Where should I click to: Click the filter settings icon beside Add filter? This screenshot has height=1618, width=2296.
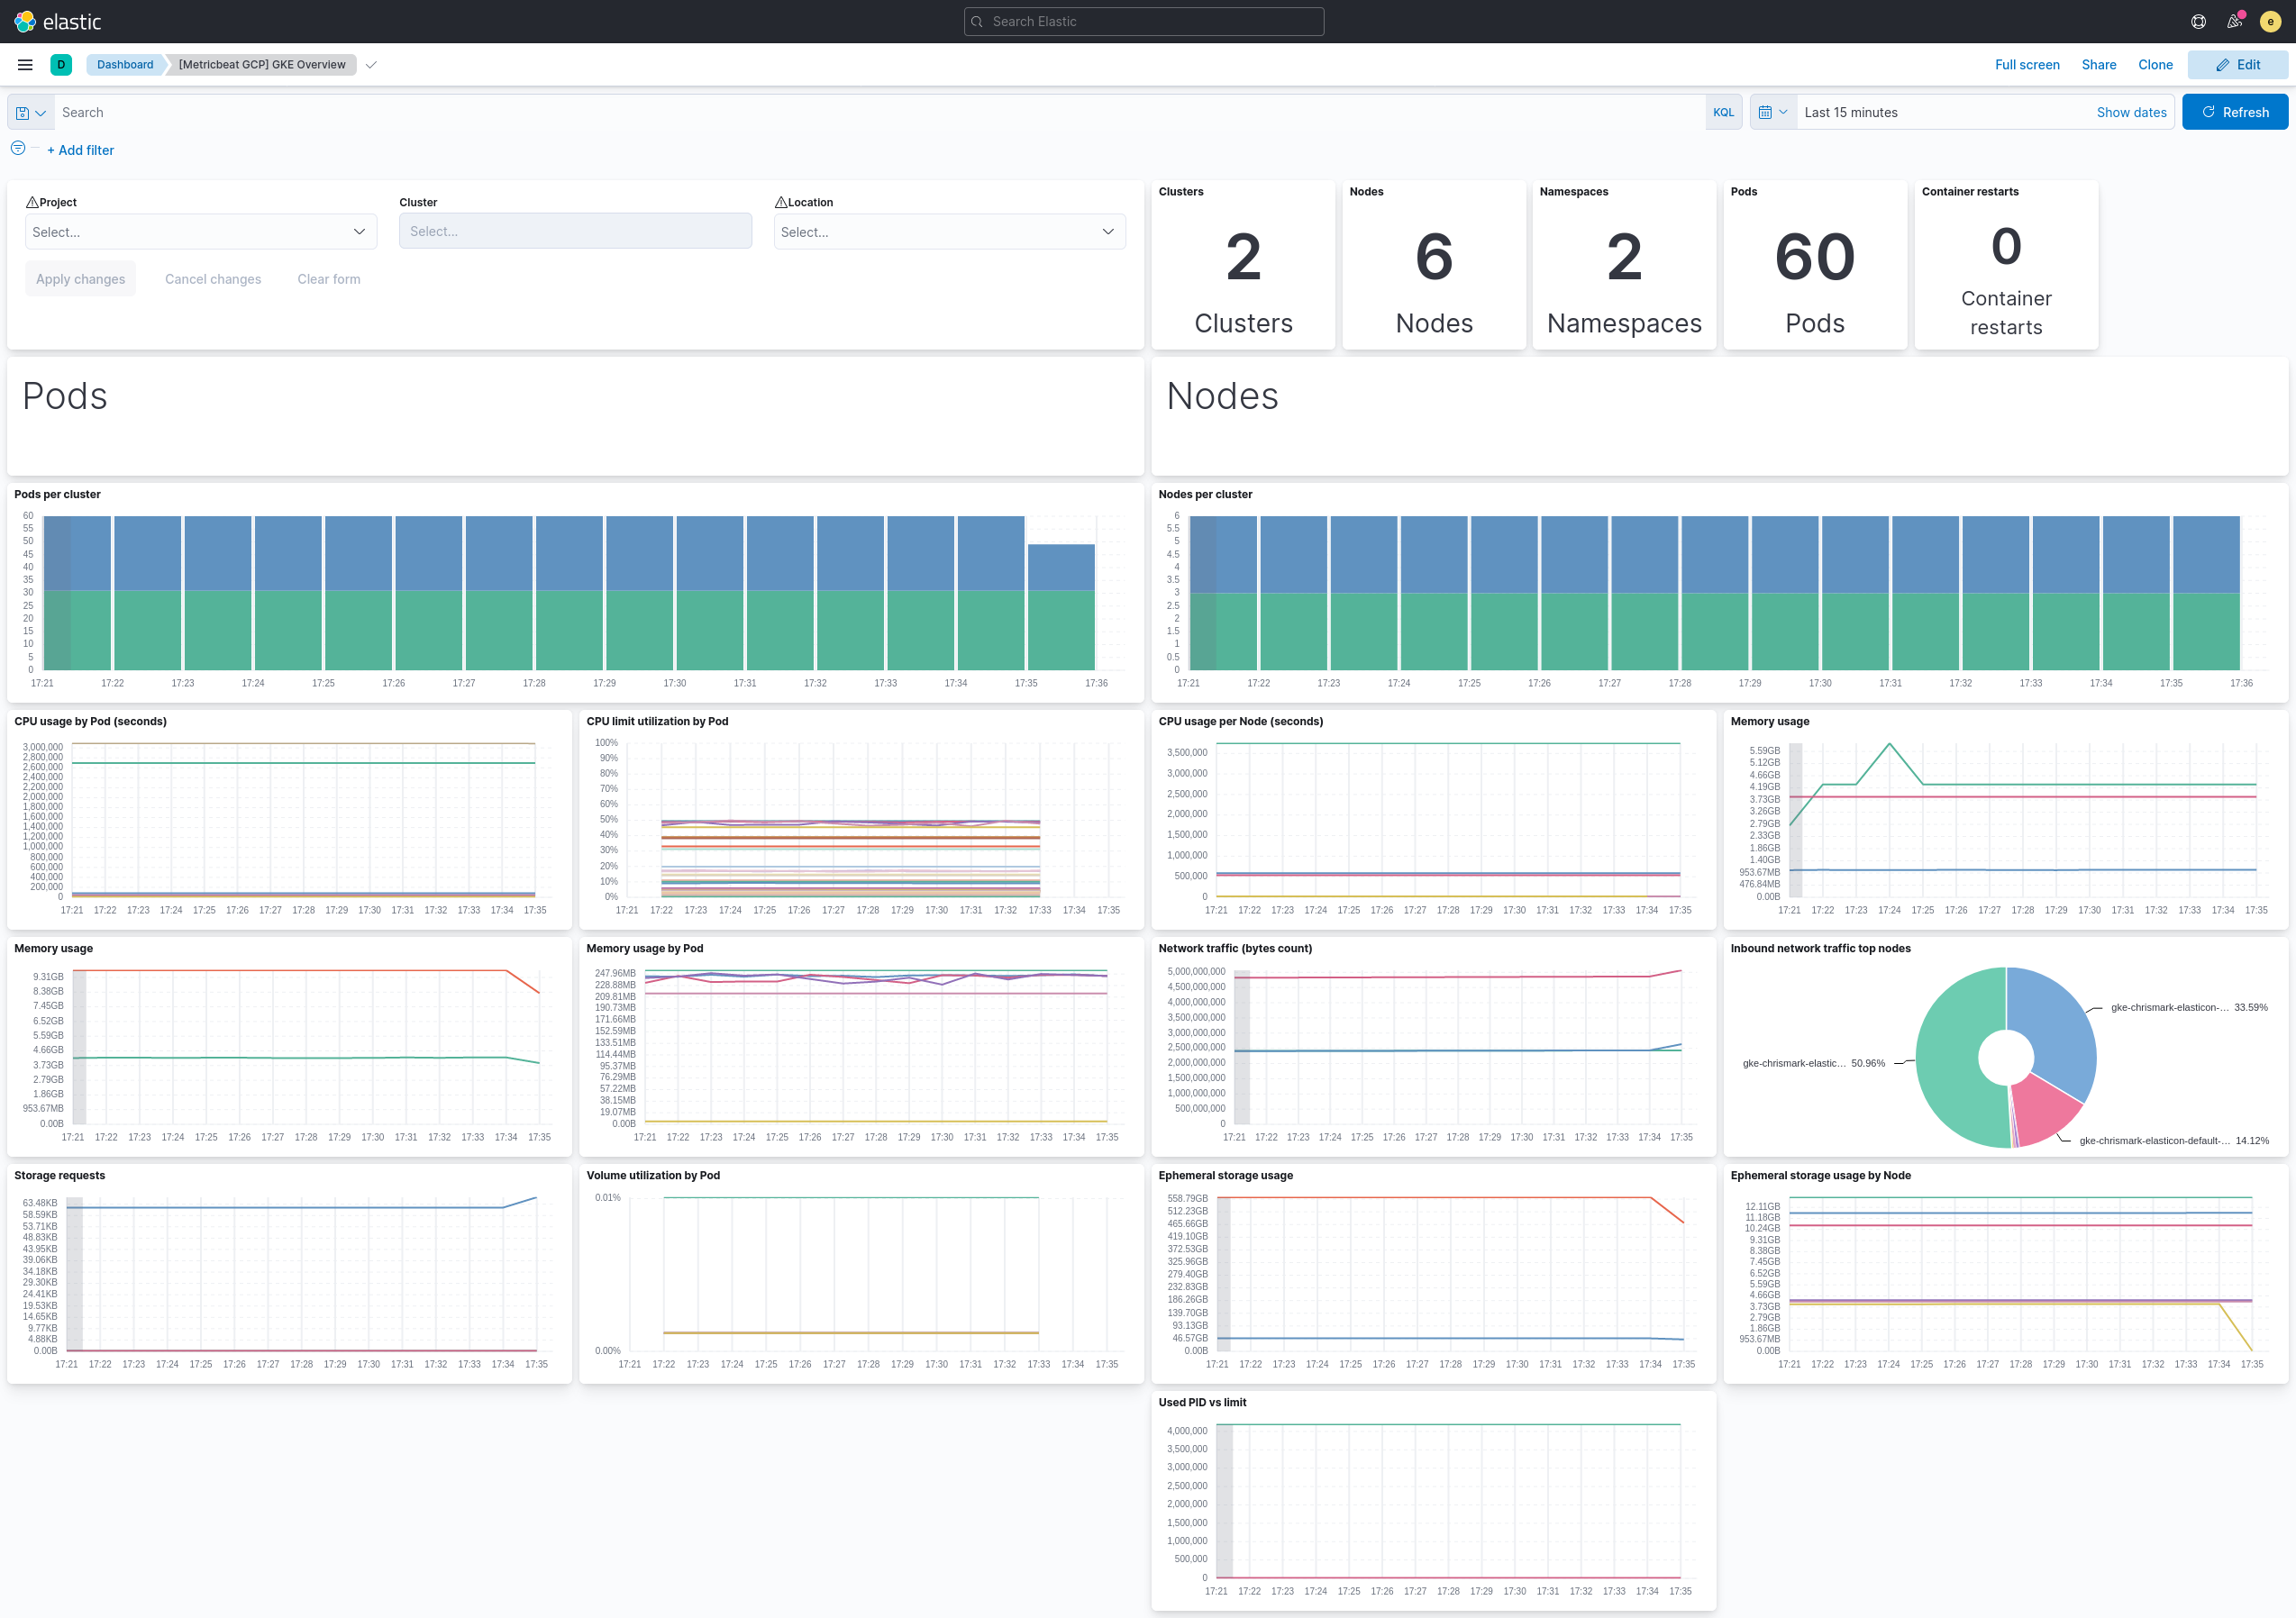18,148
